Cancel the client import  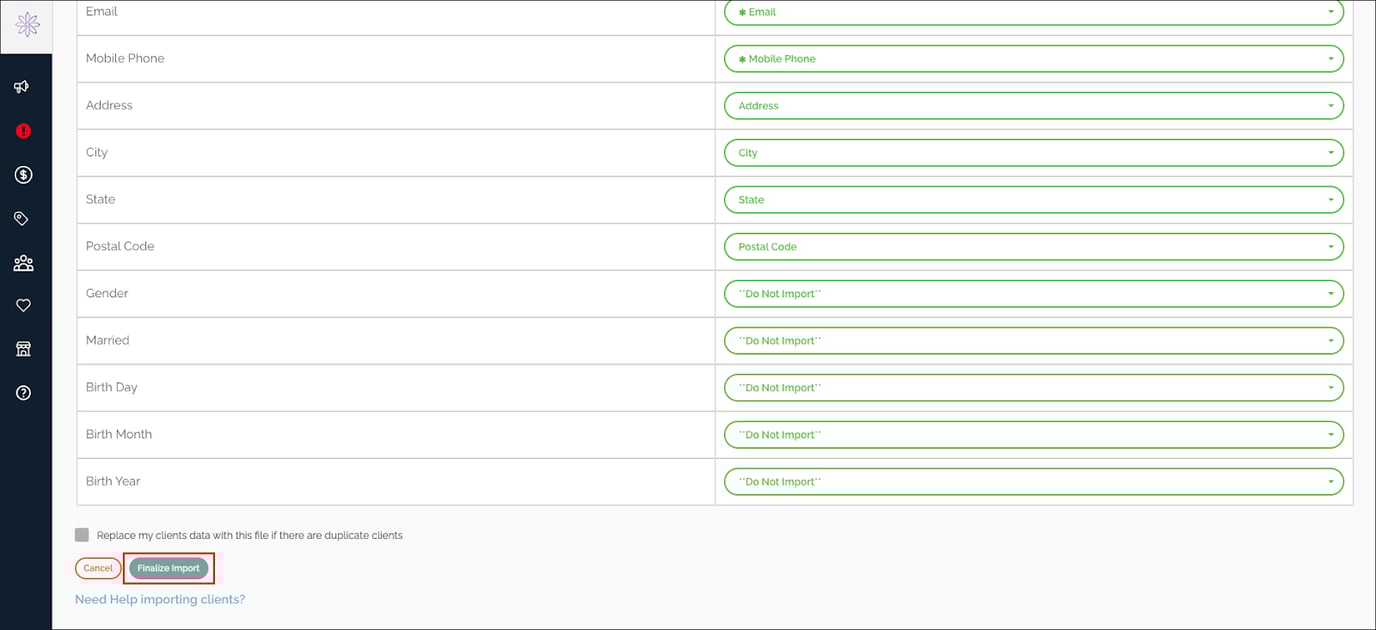click(97, 567)
